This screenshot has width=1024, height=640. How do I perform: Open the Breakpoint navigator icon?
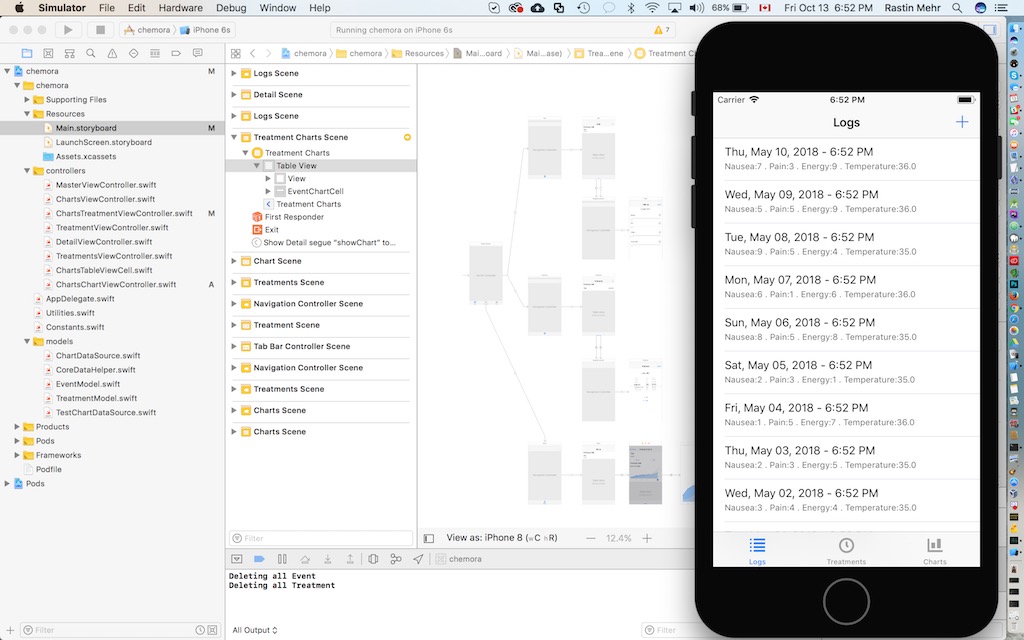click(176, 54)
